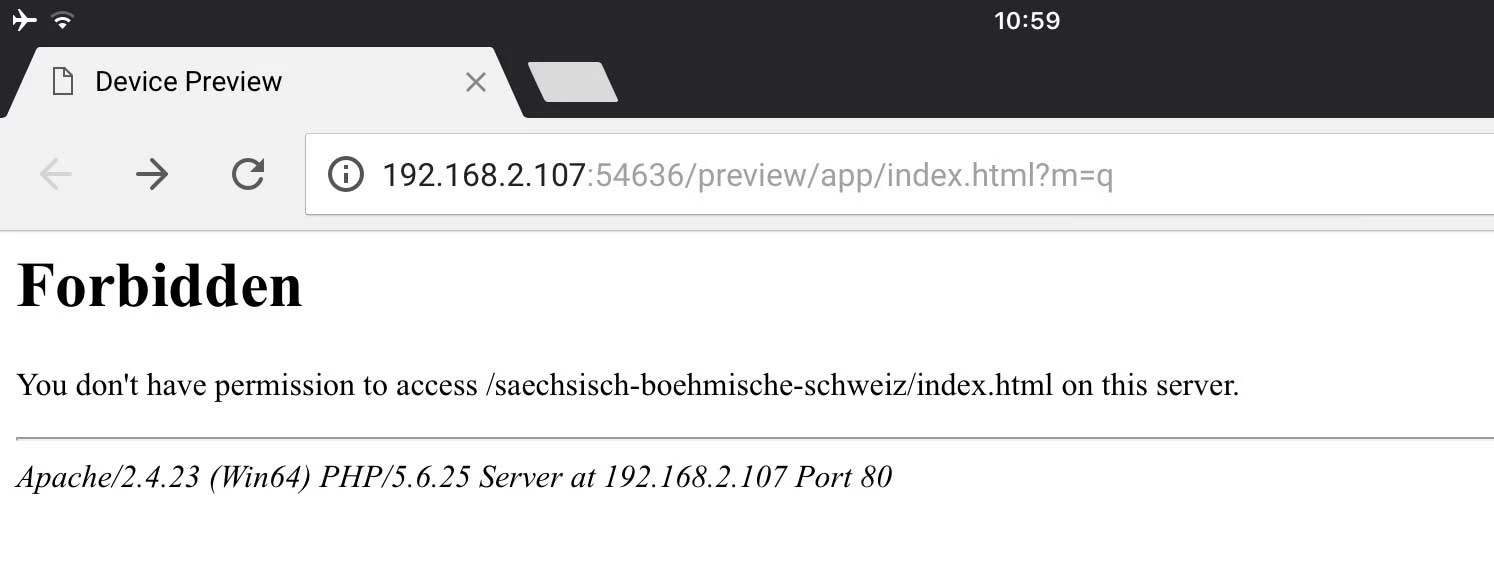Image resolution: width=1494 pixels, height=574 pixels.
Task: Open the site information icon
Action: 346,176
